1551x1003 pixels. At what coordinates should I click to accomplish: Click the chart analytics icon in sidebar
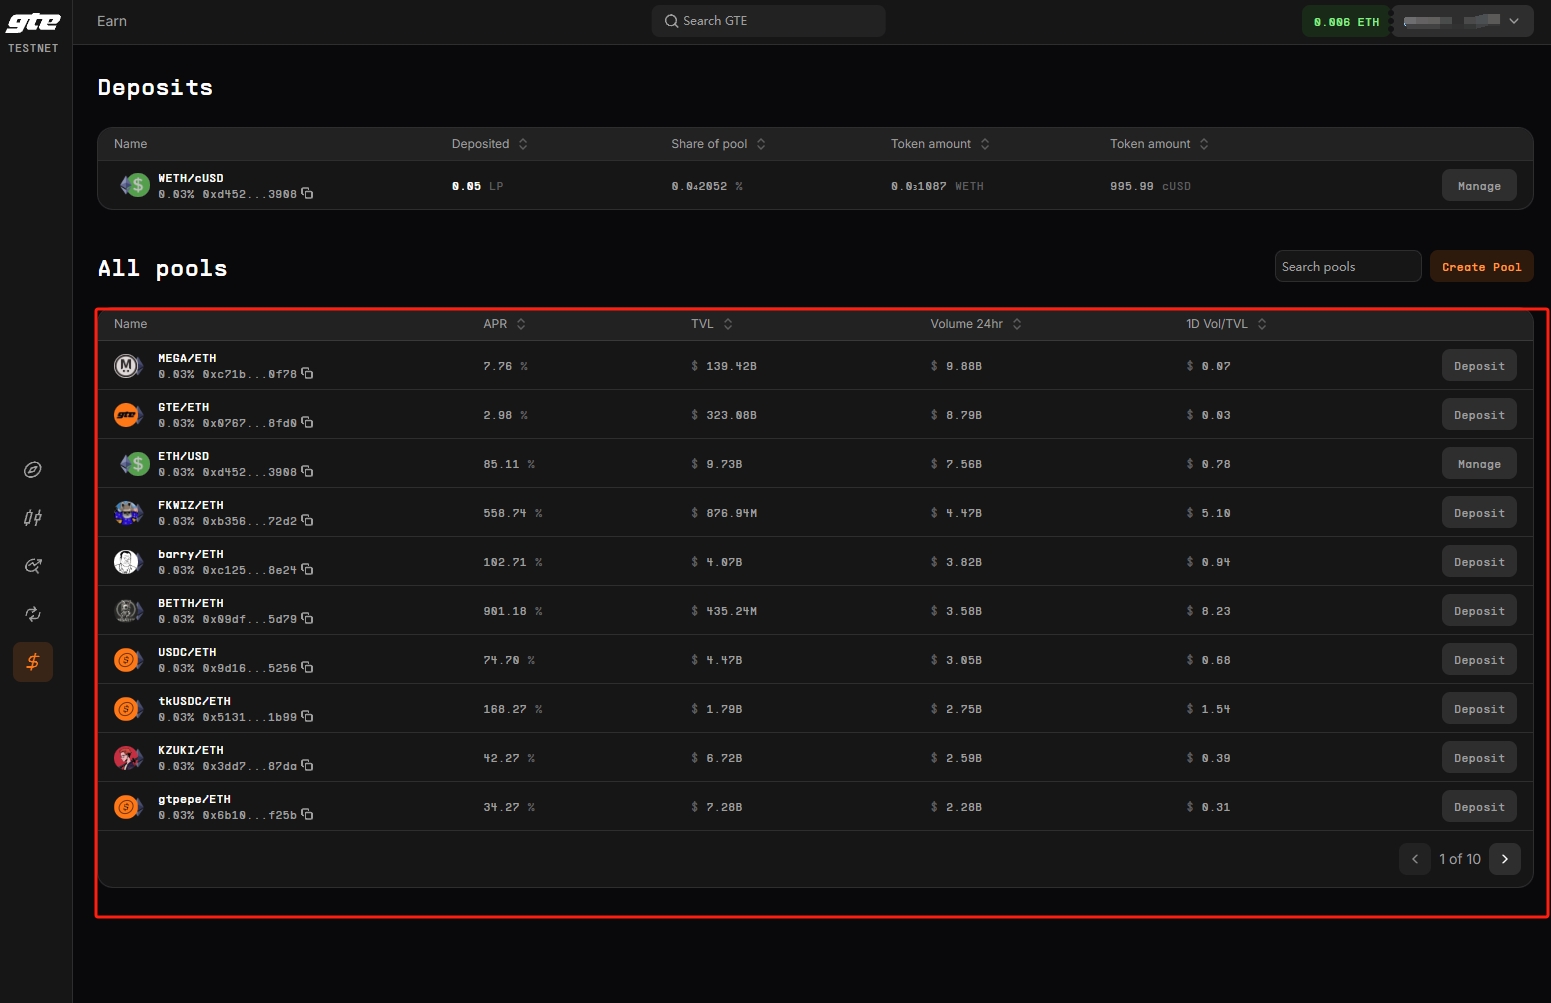[33, 566]
